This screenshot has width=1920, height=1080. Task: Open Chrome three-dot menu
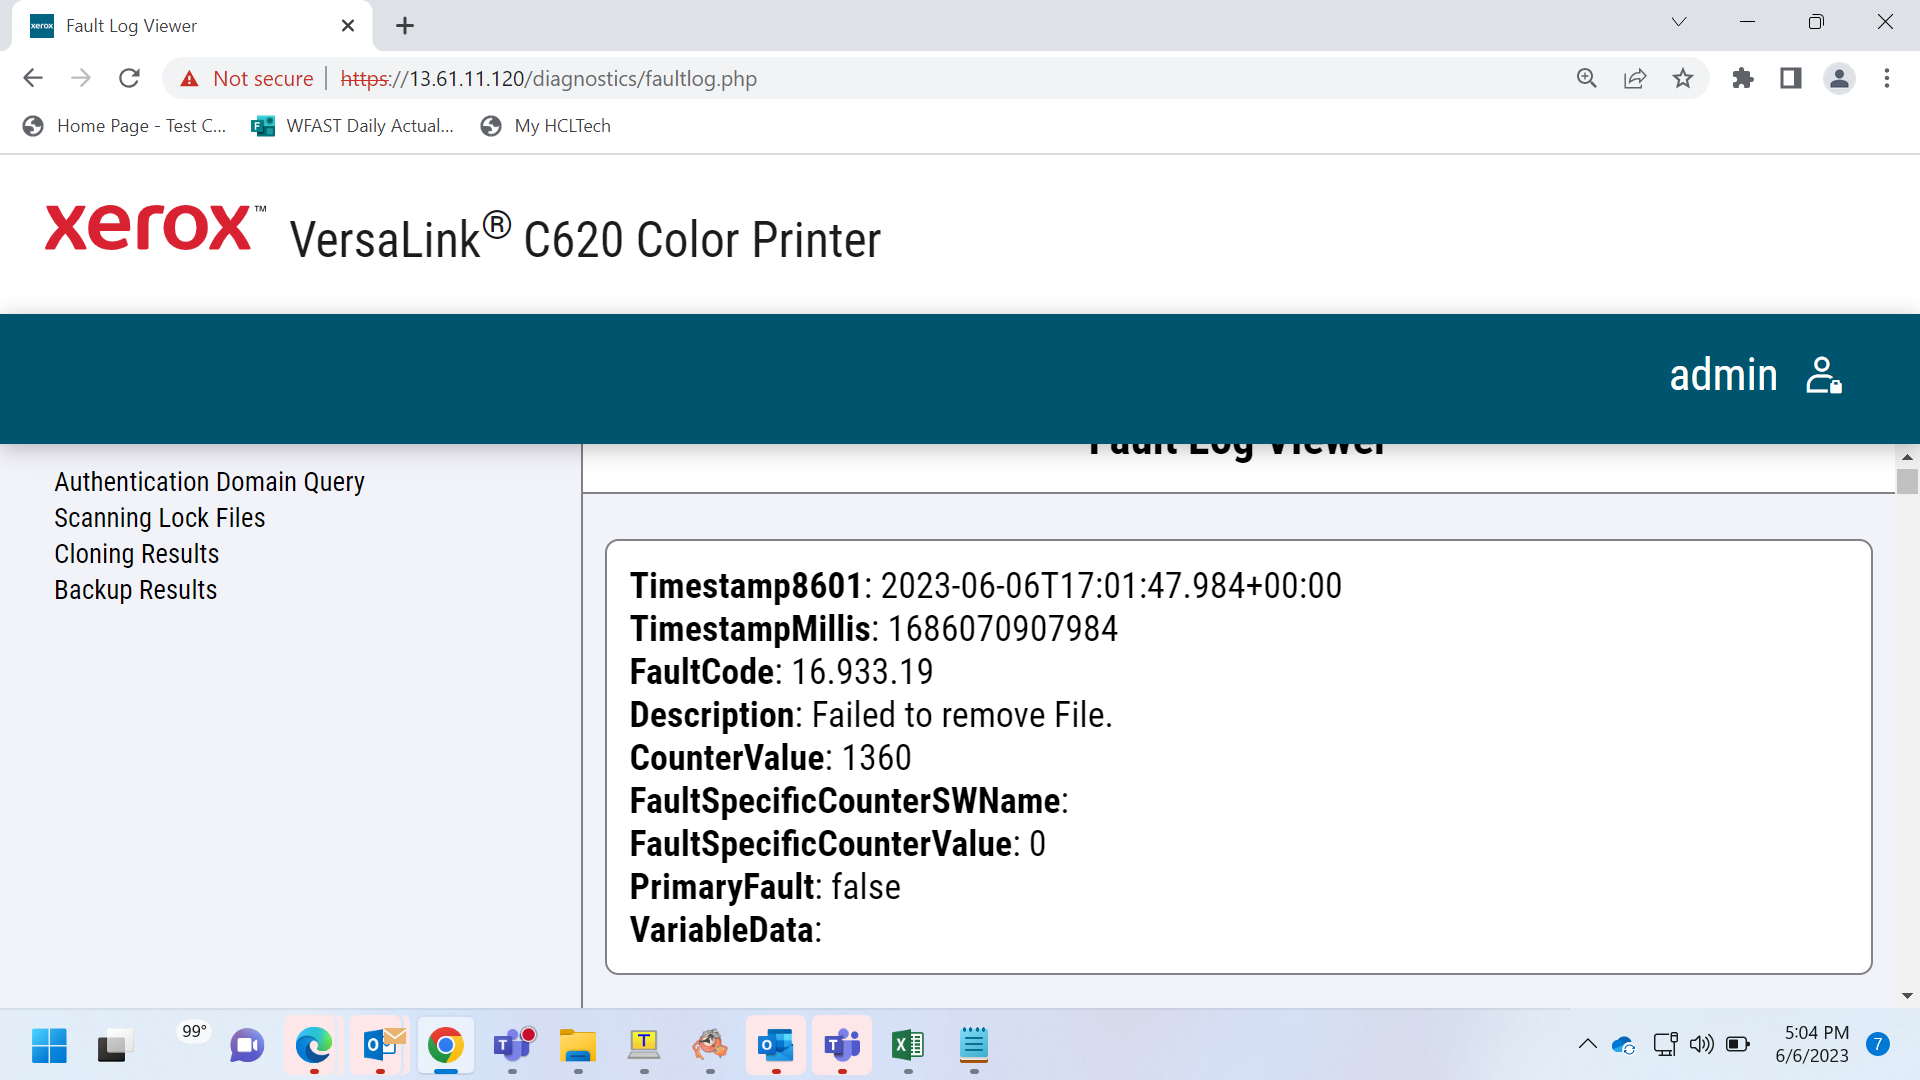coord(1887,78)
